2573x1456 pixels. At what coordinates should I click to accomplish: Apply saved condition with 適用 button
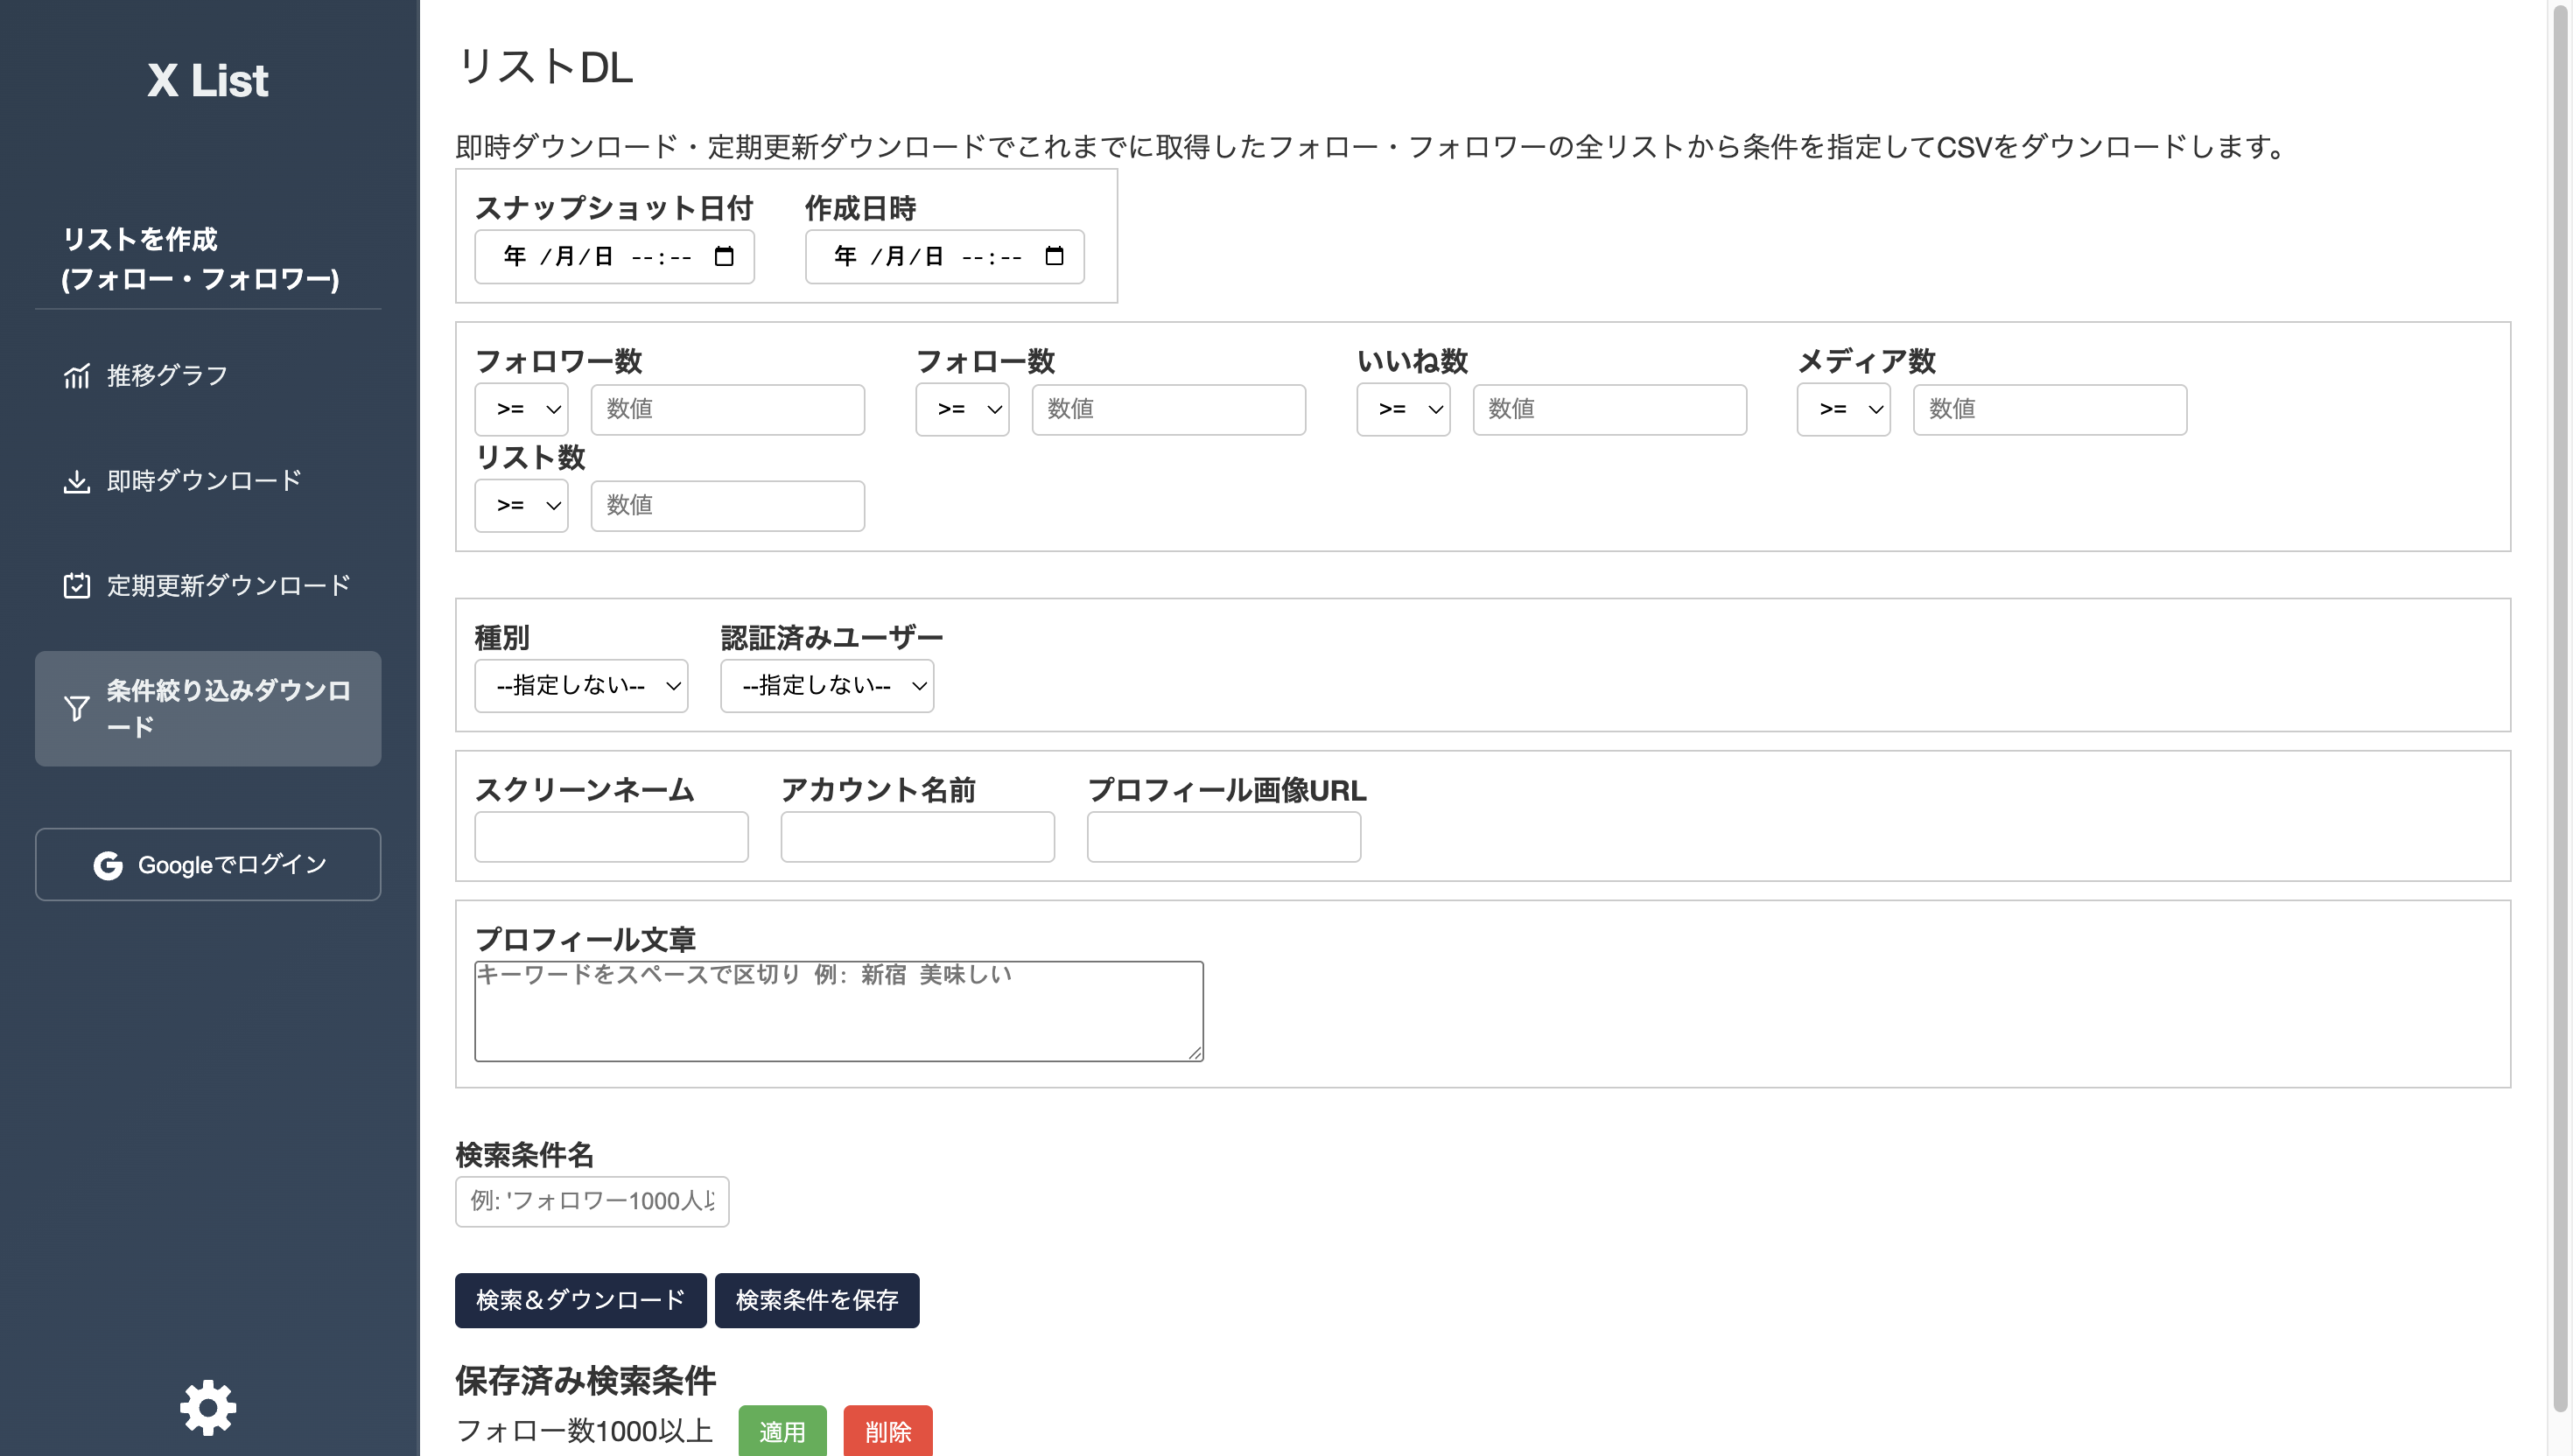(x=782, y=1431)
